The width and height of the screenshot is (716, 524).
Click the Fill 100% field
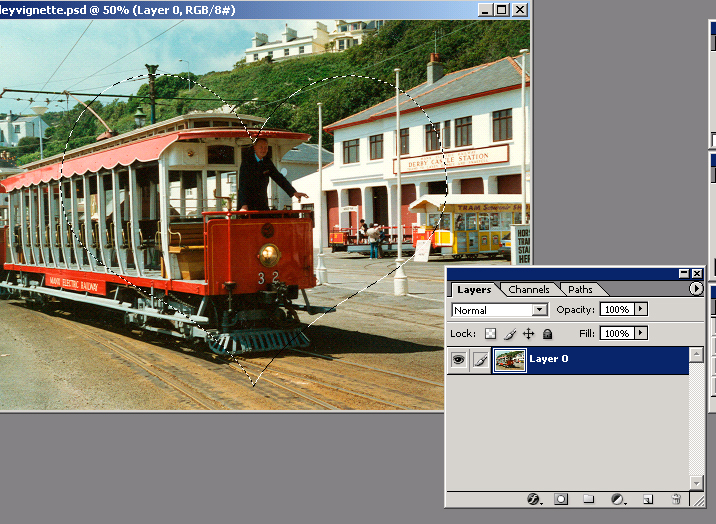tap(617, 333)
